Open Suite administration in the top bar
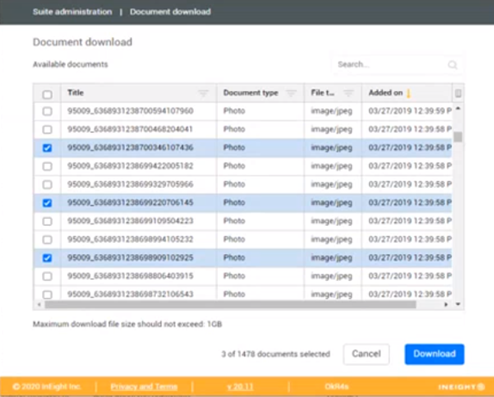Screen dimensions: 494x397 [72, 12]
